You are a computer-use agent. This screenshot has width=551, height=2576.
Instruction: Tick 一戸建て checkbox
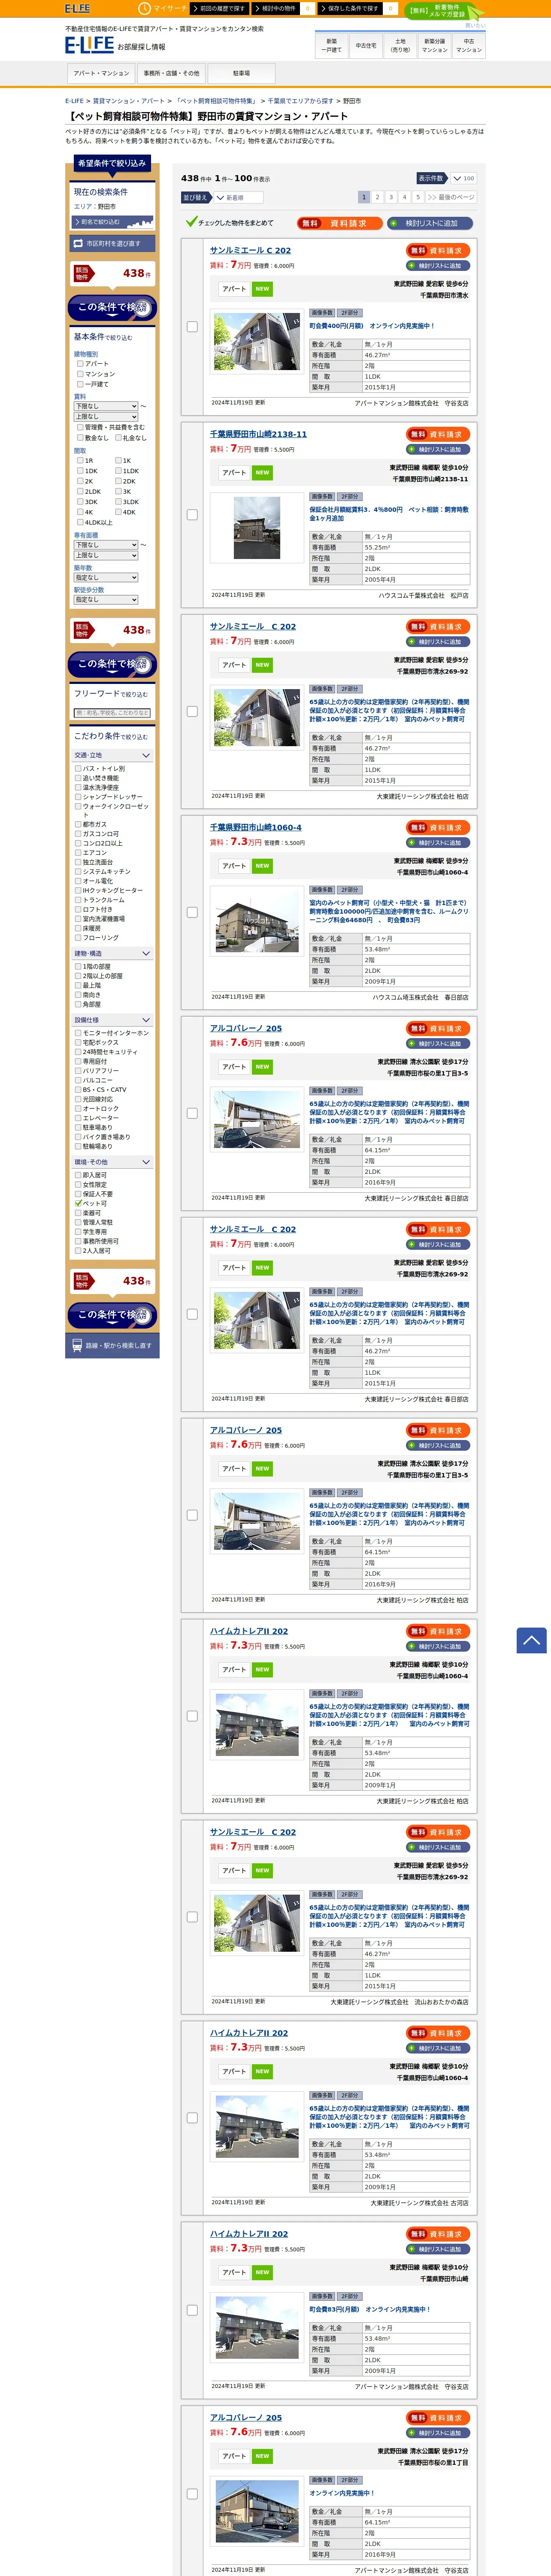pyautogui.click(x=80, y=384)
